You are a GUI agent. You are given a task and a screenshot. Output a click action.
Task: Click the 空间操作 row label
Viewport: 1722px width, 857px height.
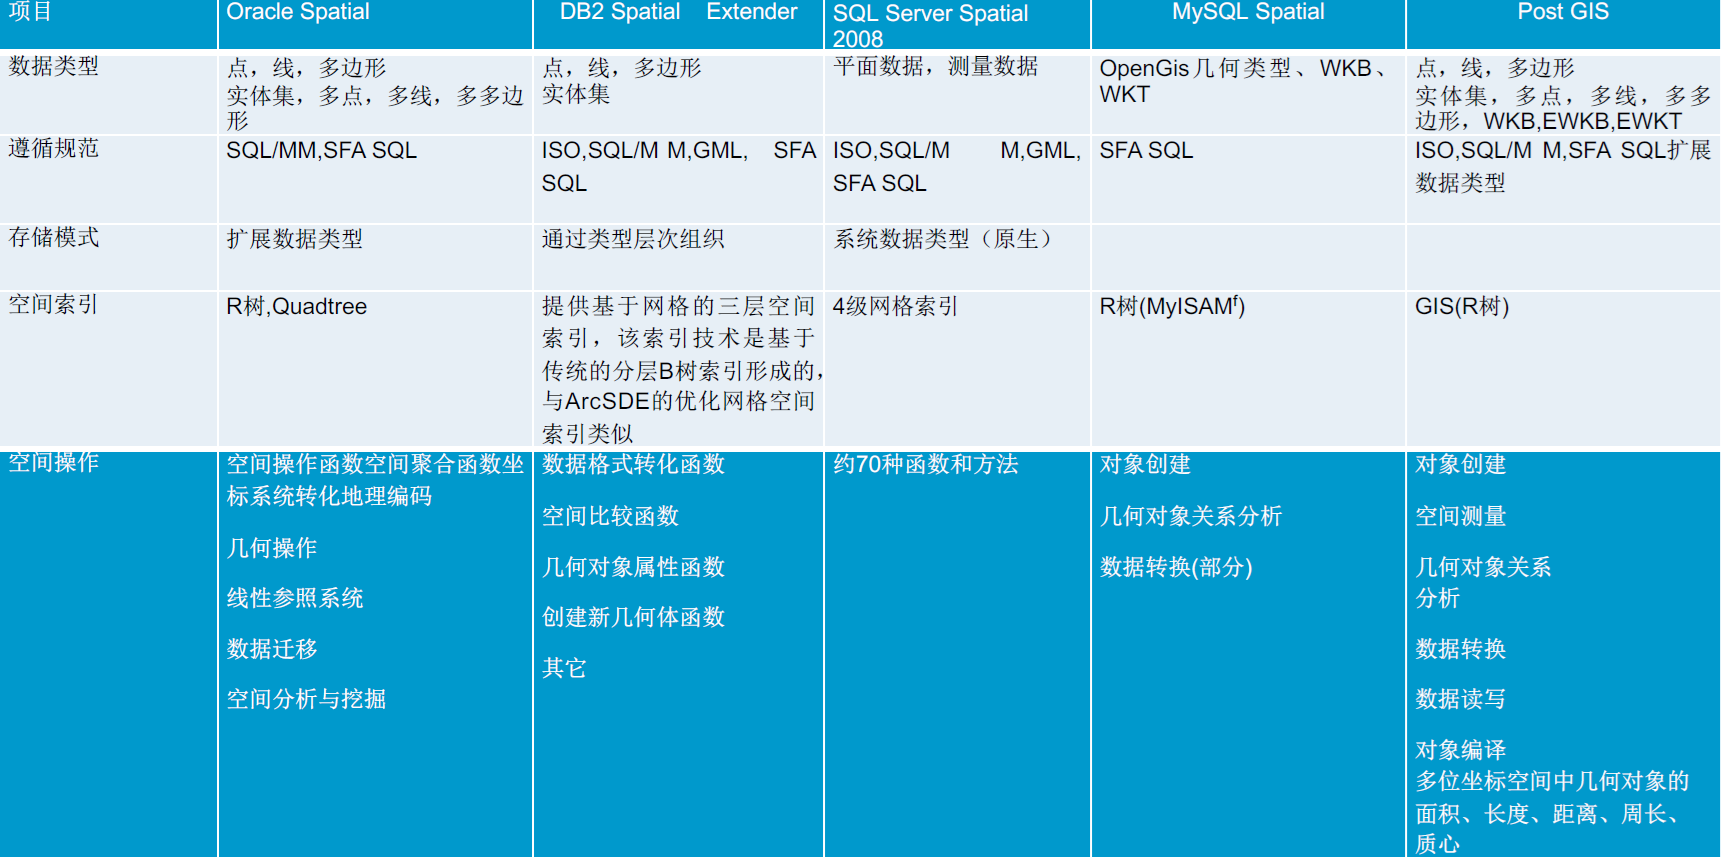[54, 462]
